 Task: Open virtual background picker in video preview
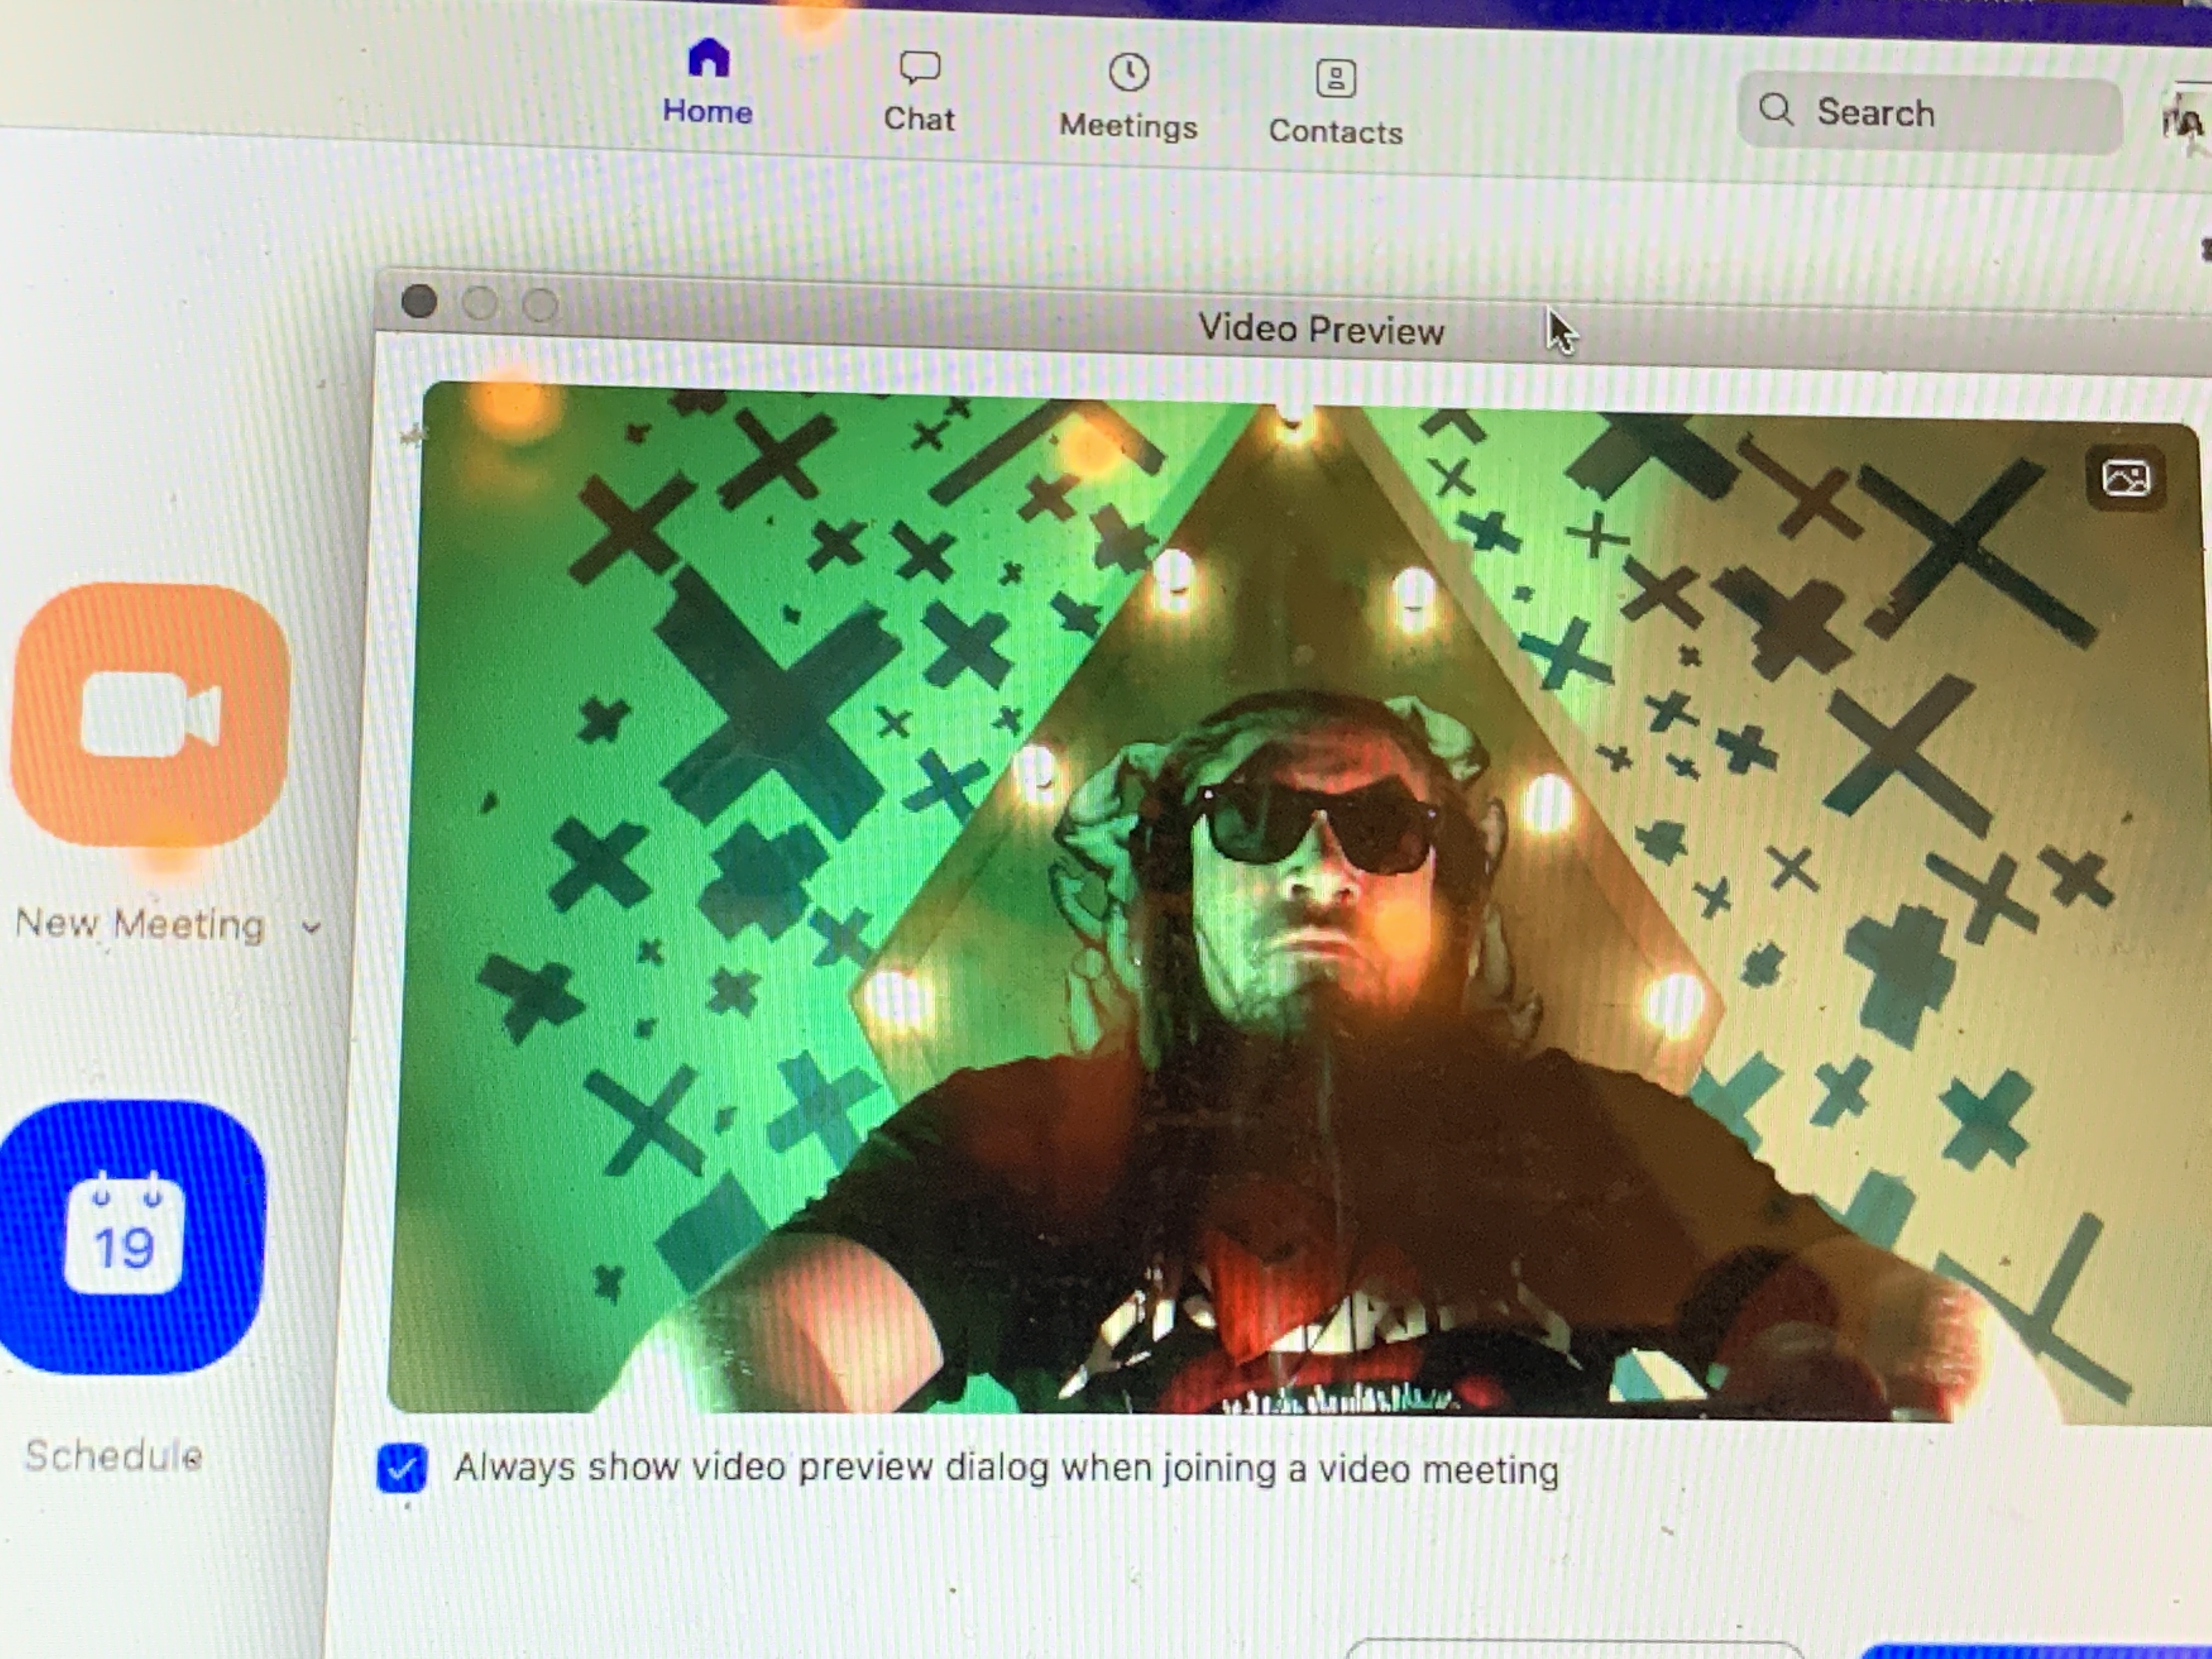pos(2125,478)
